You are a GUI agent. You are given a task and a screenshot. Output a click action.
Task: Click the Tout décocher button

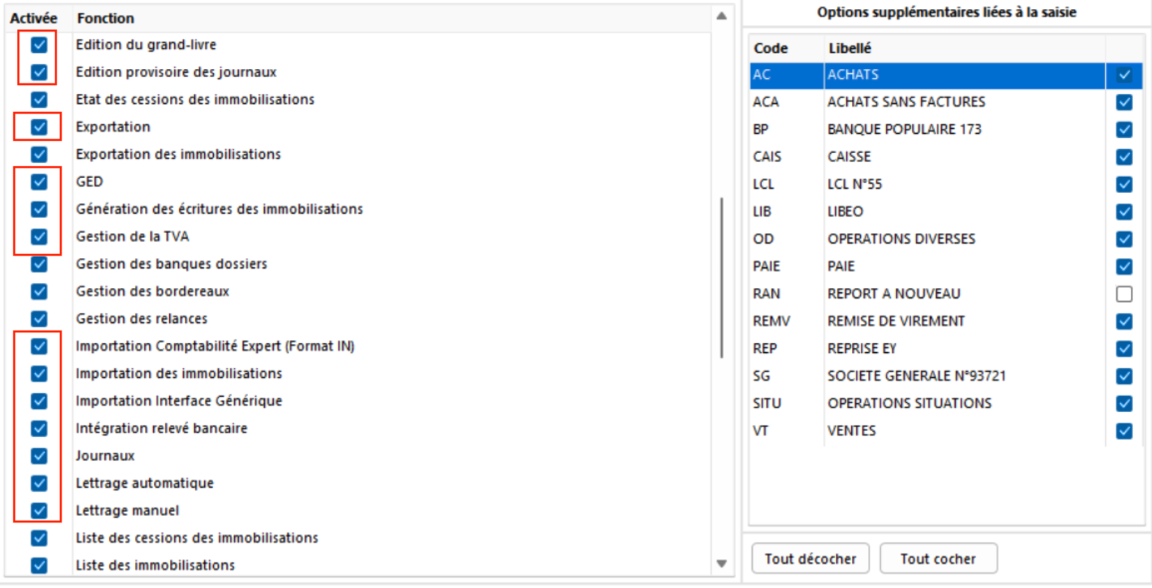click(x=810, y=559)
